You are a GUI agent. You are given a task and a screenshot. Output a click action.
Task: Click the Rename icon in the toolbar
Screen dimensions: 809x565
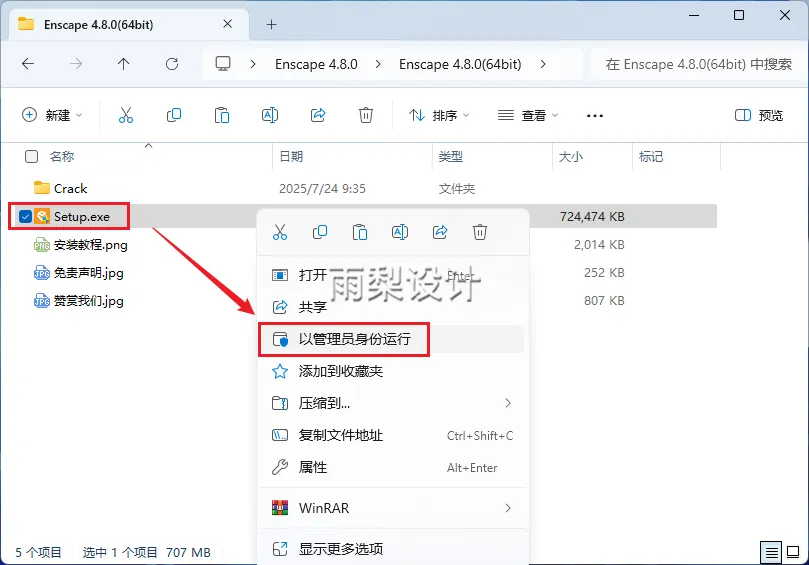tap(270, 115)
